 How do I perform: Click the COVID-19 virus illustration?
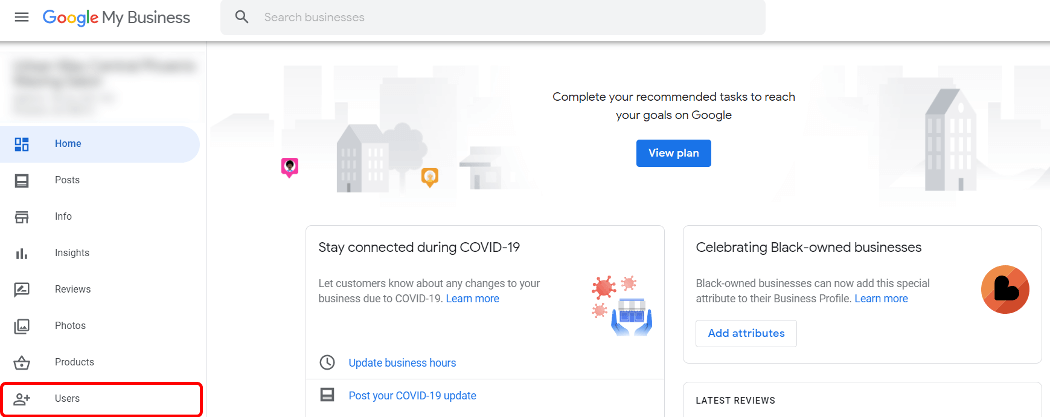coord(622,305)
